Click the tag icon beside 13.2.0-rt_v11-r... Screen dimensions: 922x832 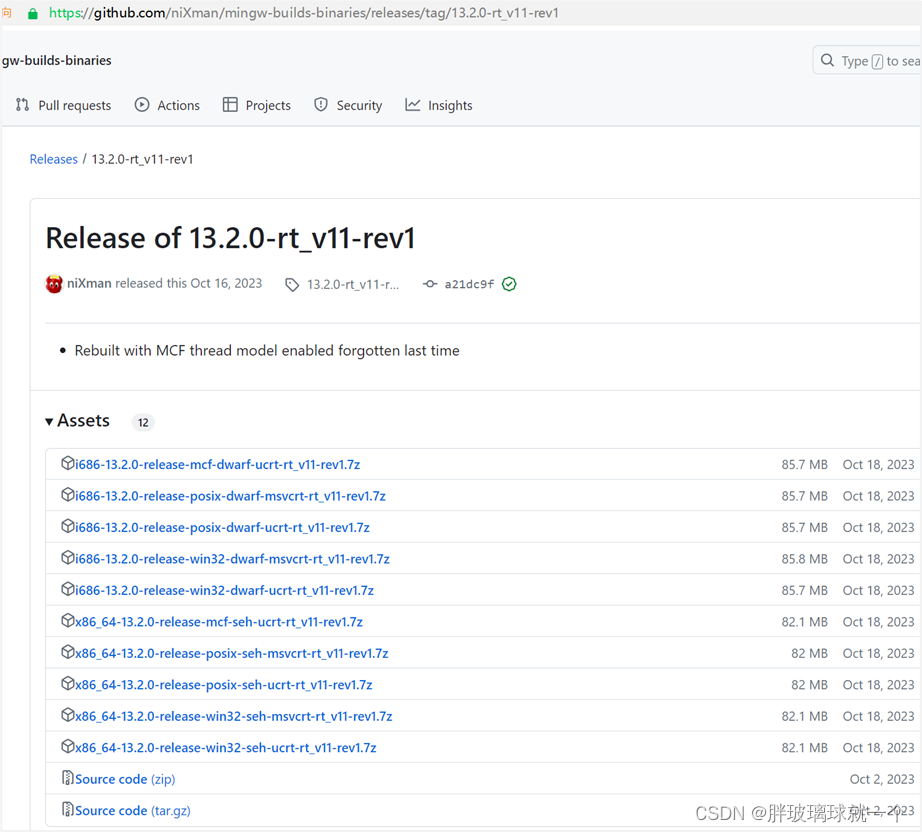(x=292, y=285)
